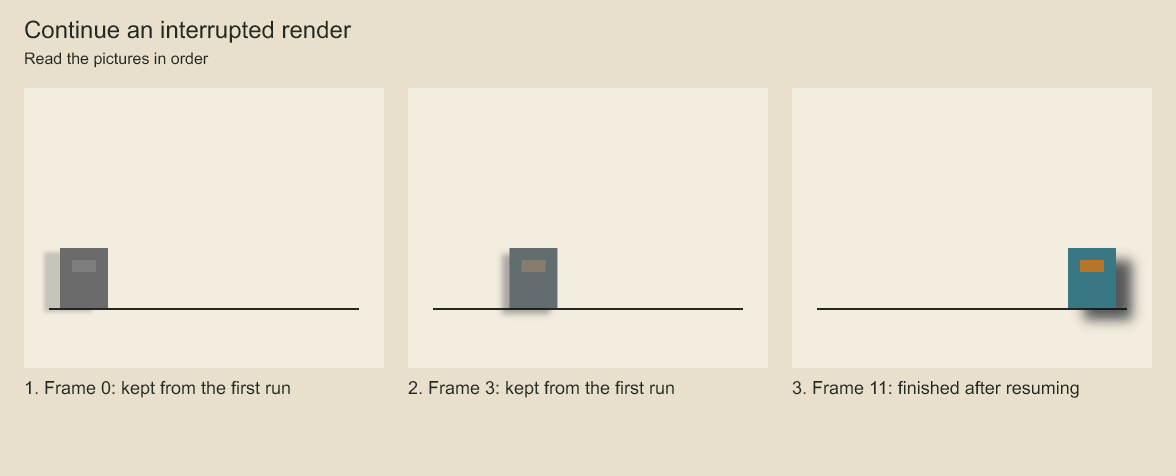The height and width of the screenshot is (476, 1176).
Task: Select the tan label on Frame 3 box
Action: pos(533,266)
